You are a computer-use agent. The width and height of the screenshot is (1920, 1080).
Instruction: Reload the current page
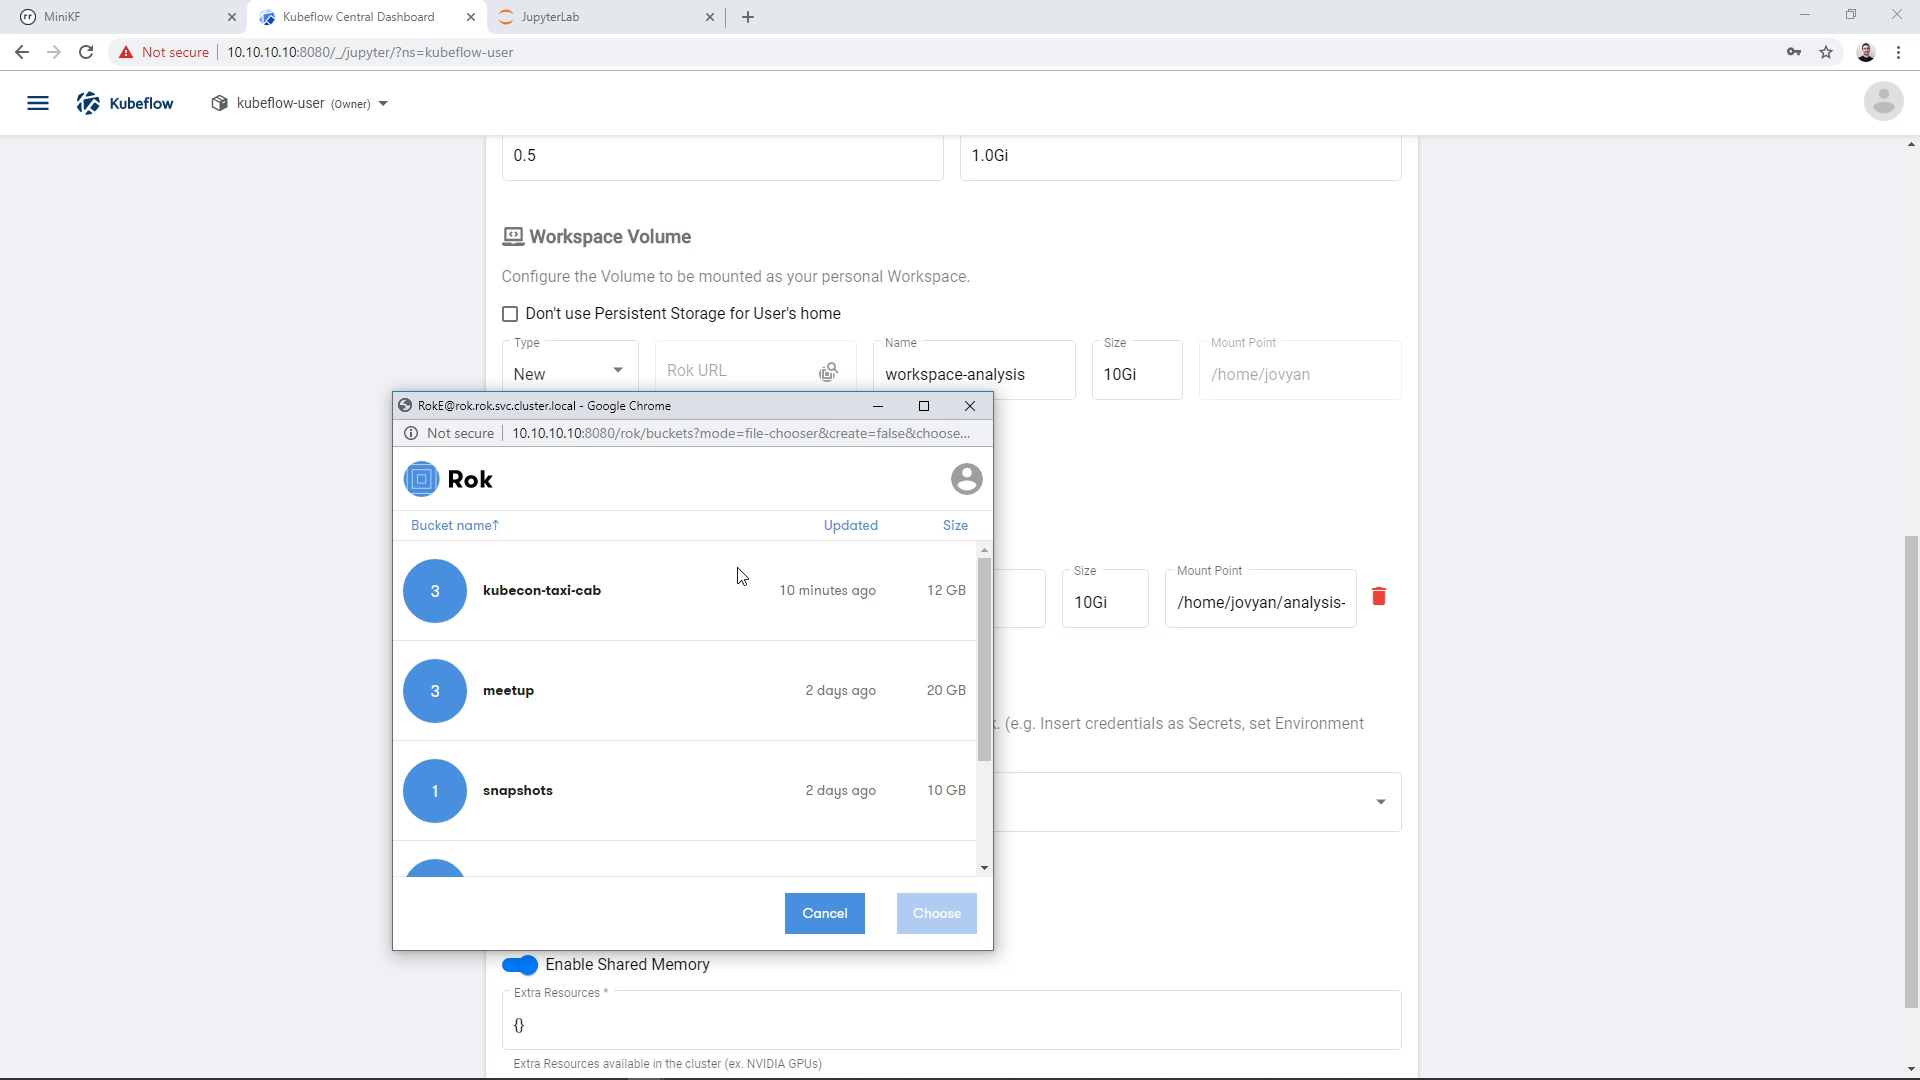[86, 52]
